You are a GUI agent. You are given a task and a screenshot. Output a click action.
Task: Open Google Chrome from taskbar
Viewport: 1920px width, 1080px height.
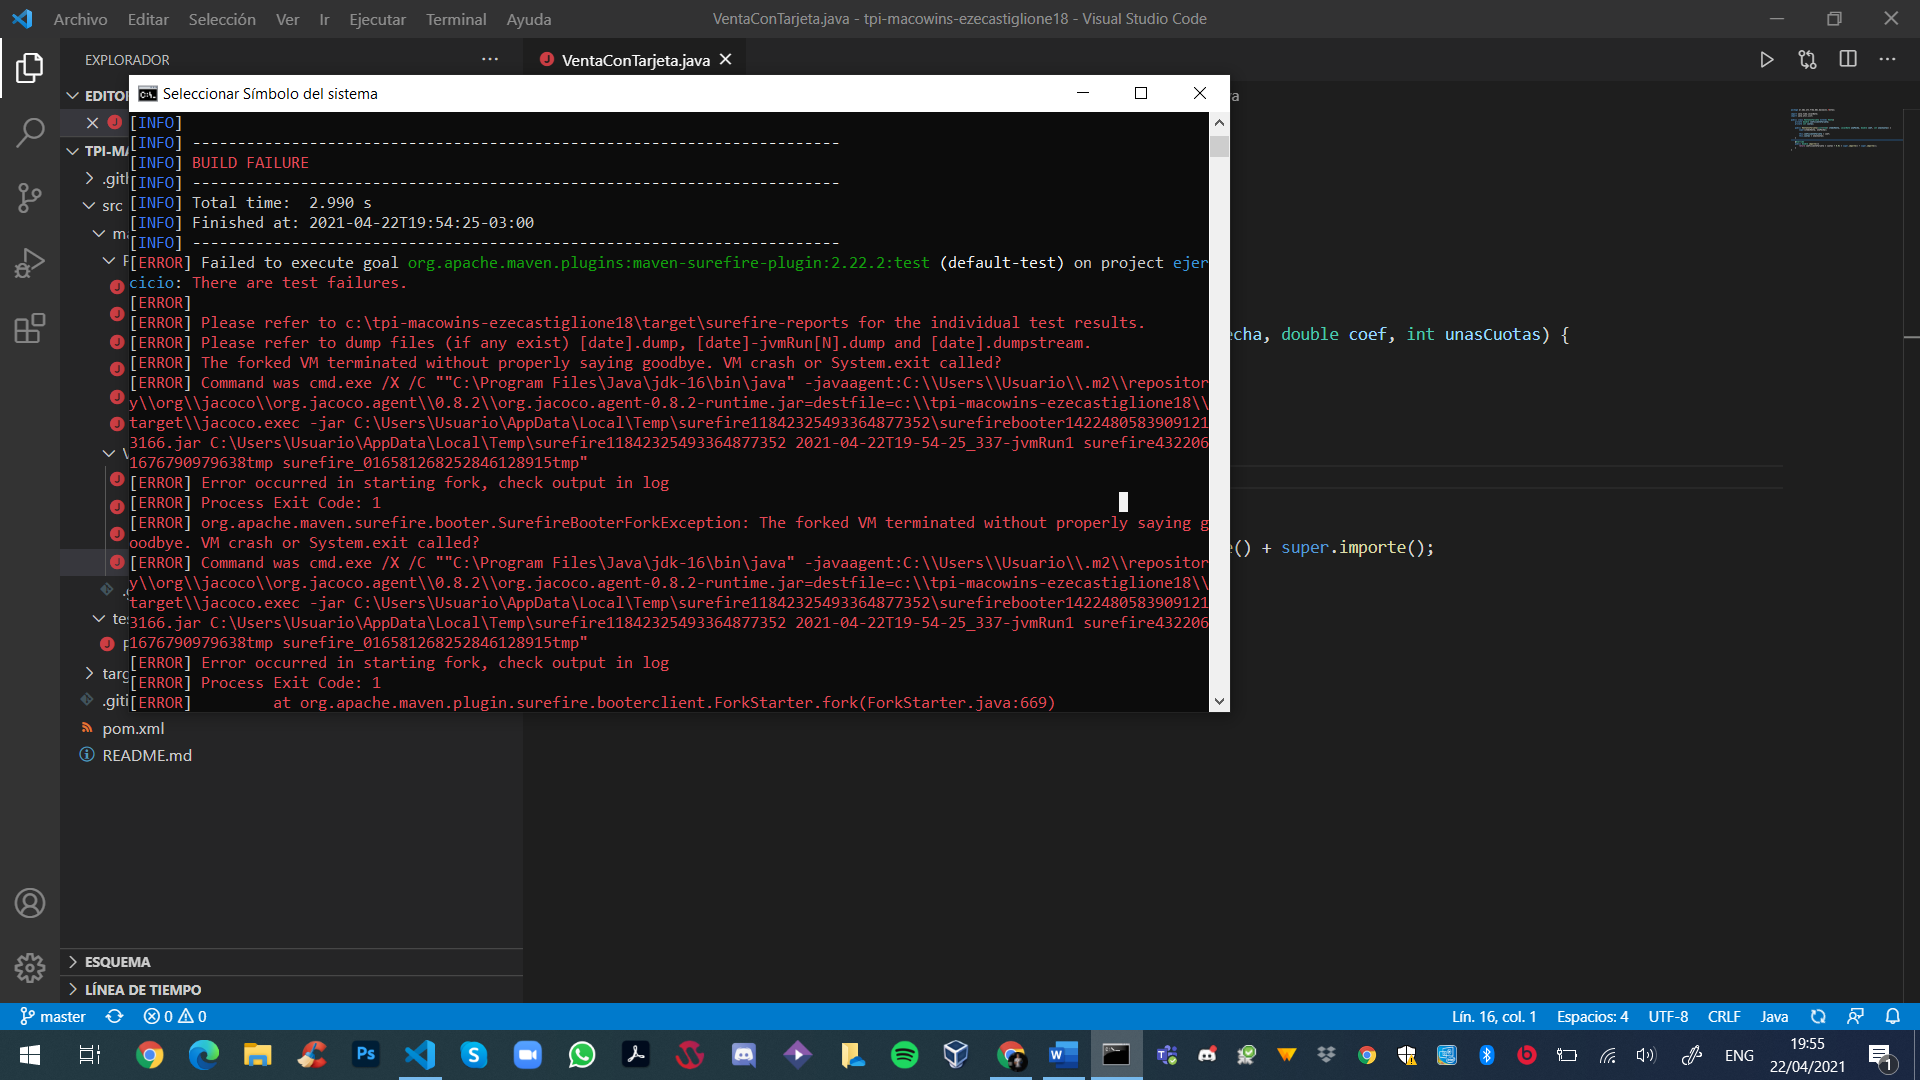pyautogui.click(x=150, y=1055)
